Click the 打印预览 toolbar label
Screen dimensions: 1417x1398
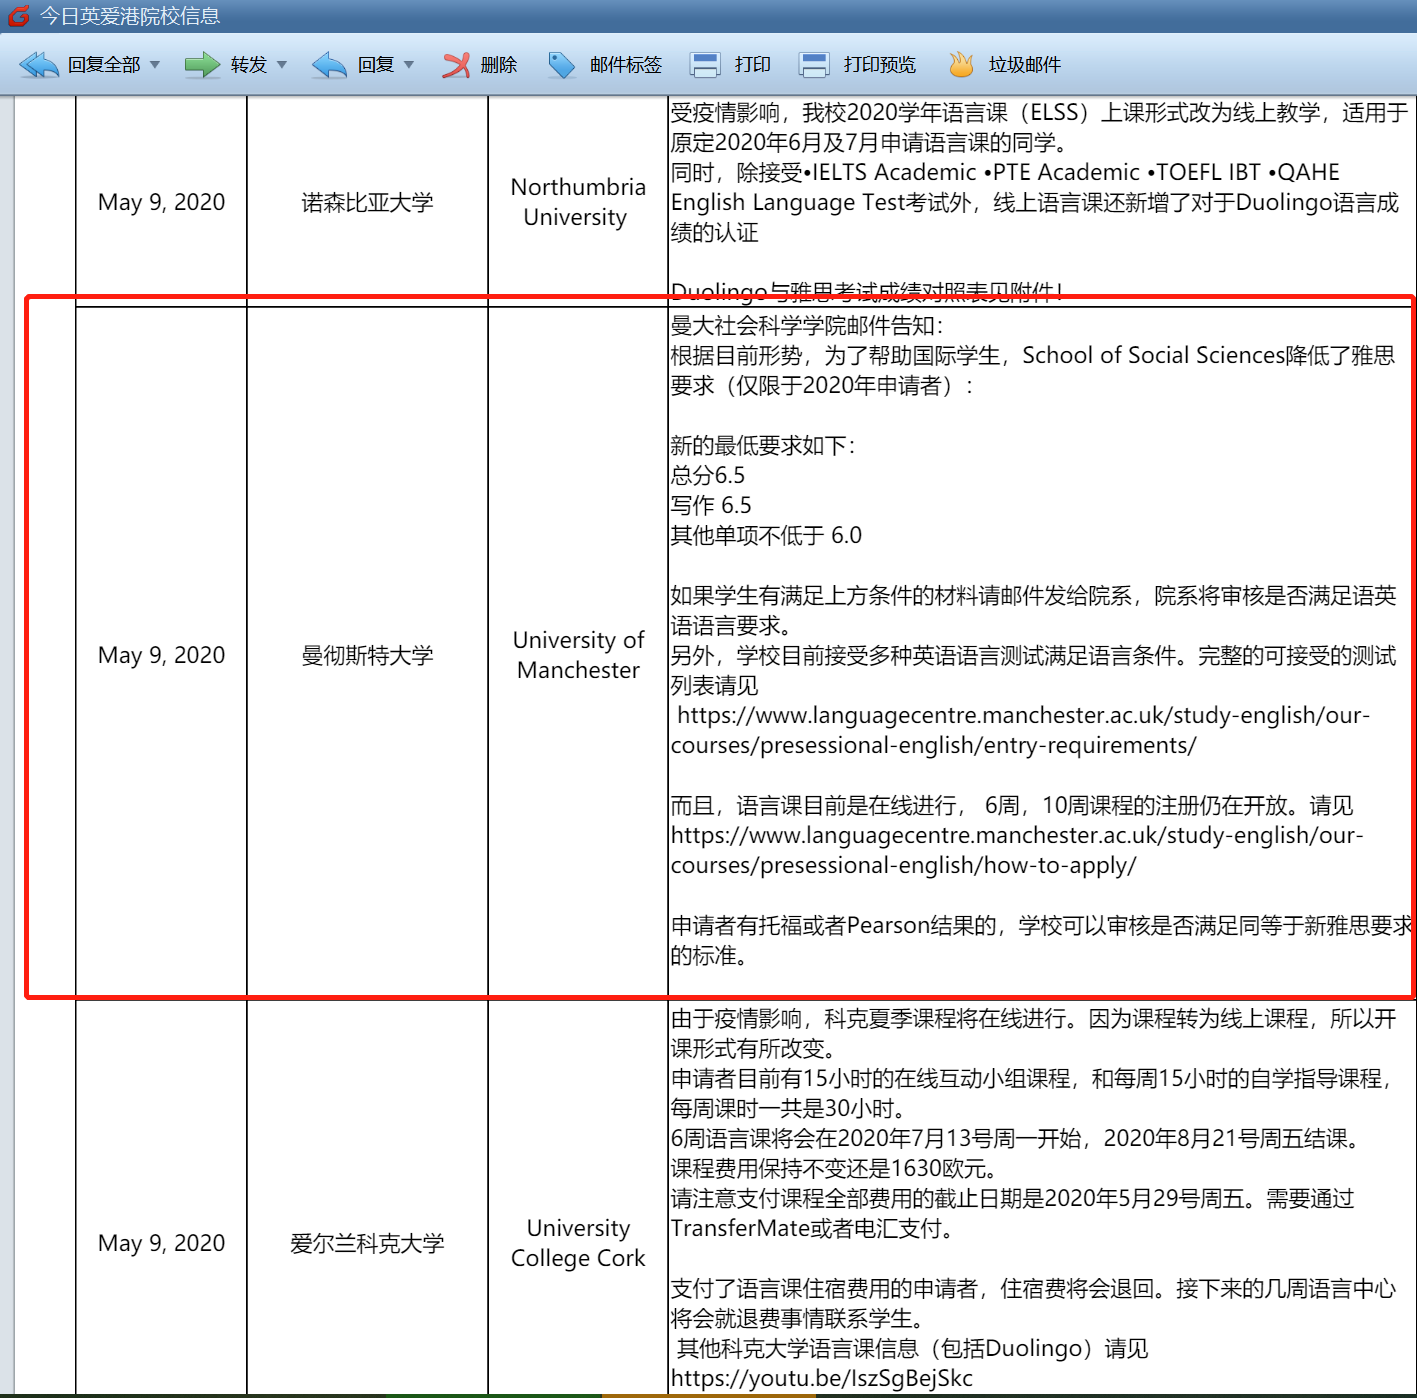point(879,65)
